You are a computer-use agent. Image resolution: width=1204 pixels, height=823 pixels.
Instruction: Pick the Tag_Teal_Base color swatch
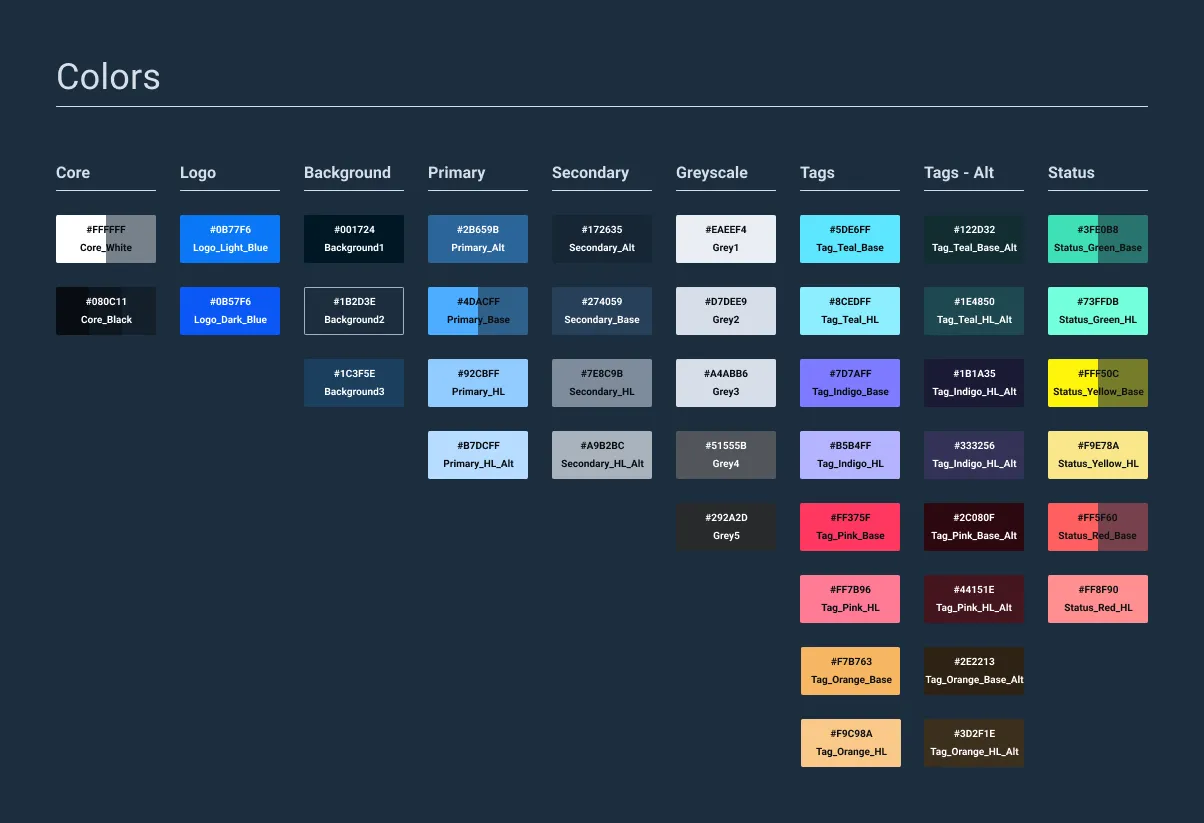[x=850, y=238]
